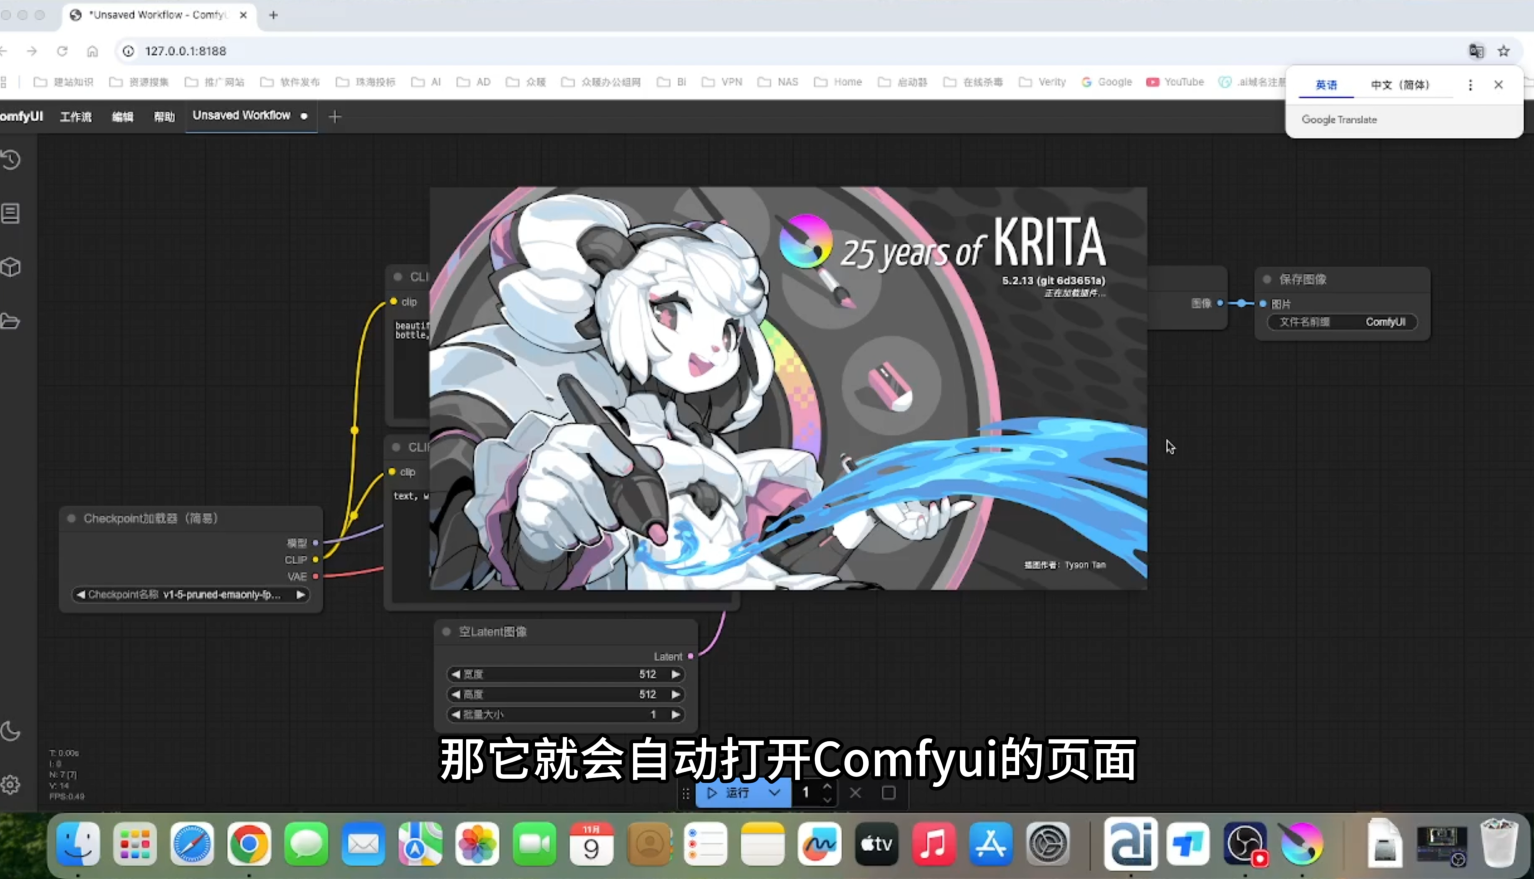Viewport: 1534px width, 879px height.
Task: Open the YouTube bookmark
Action: click(x=1175, y=82)
